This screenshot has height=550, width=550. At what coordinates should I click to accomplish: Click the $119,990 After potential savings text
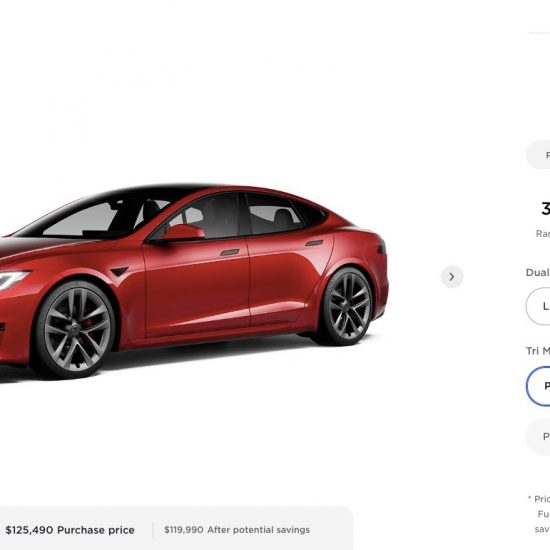click(237, 530)
